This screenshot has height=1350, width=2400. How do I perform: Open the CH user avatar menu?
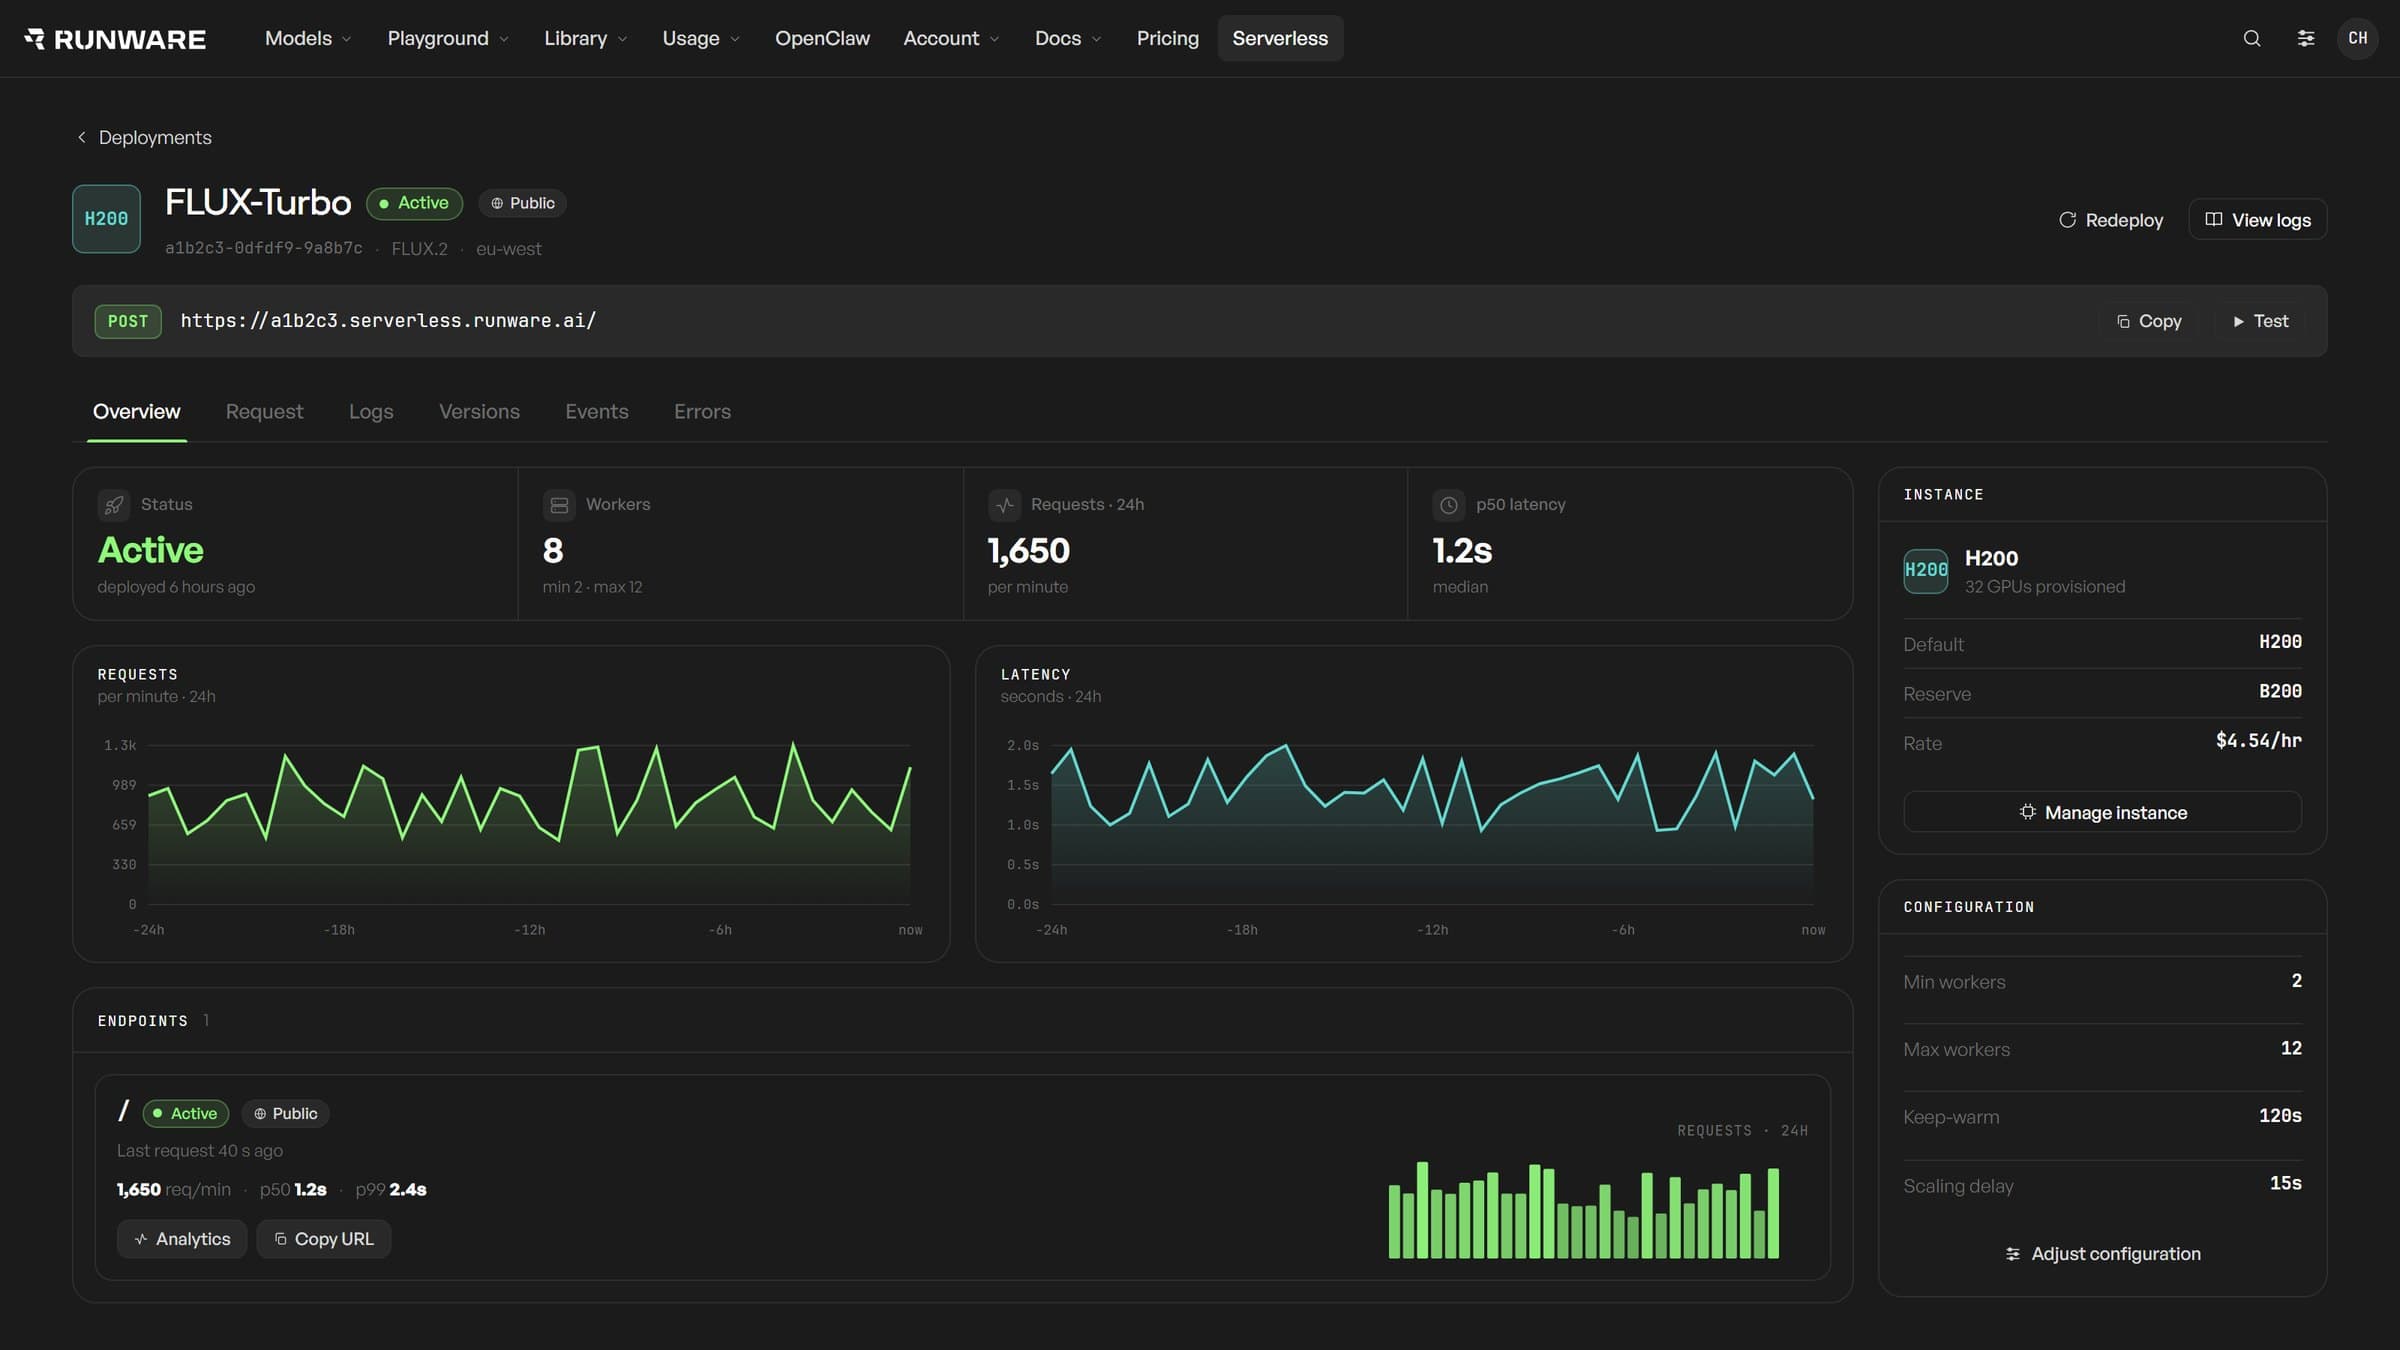2358,38
